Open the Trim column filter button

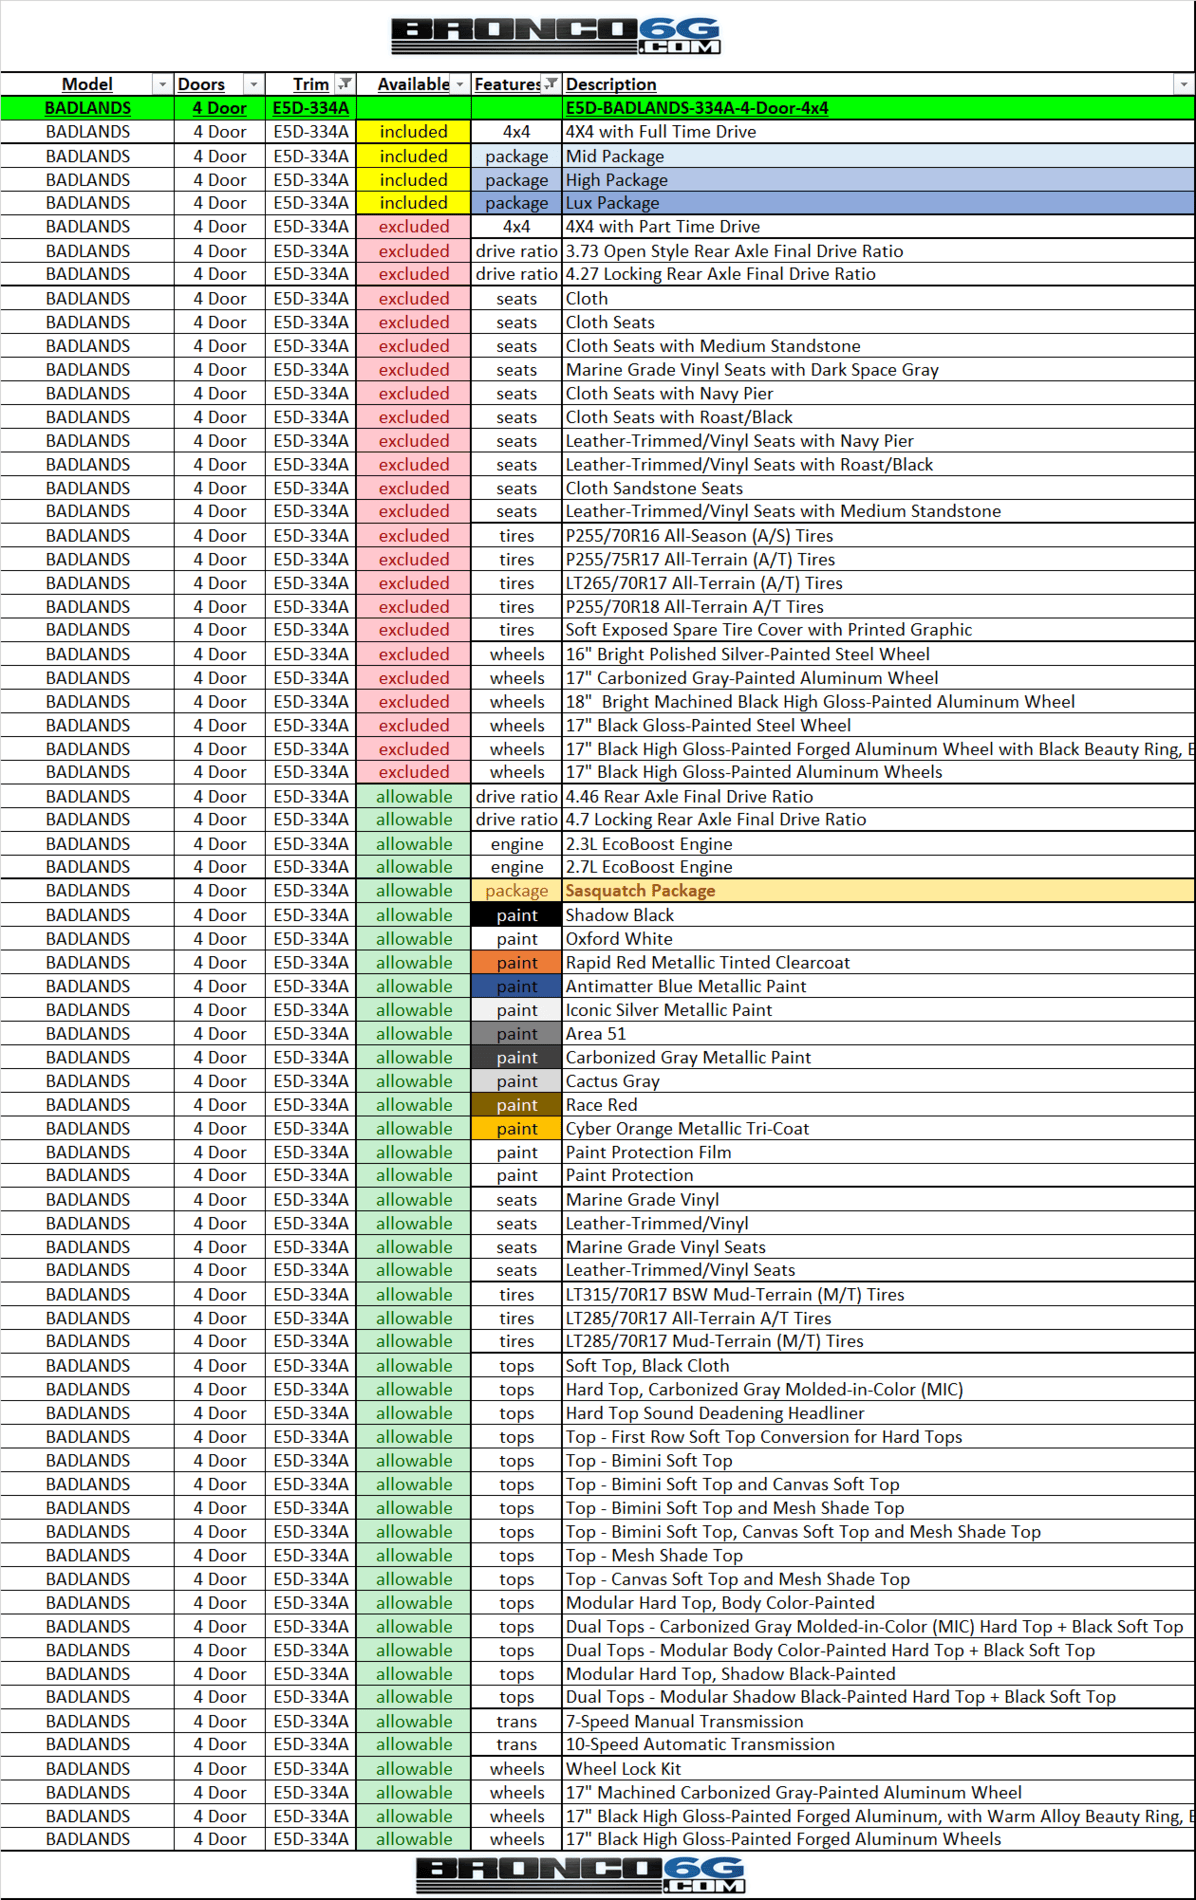pyautogui.click(x=345, y=85)
